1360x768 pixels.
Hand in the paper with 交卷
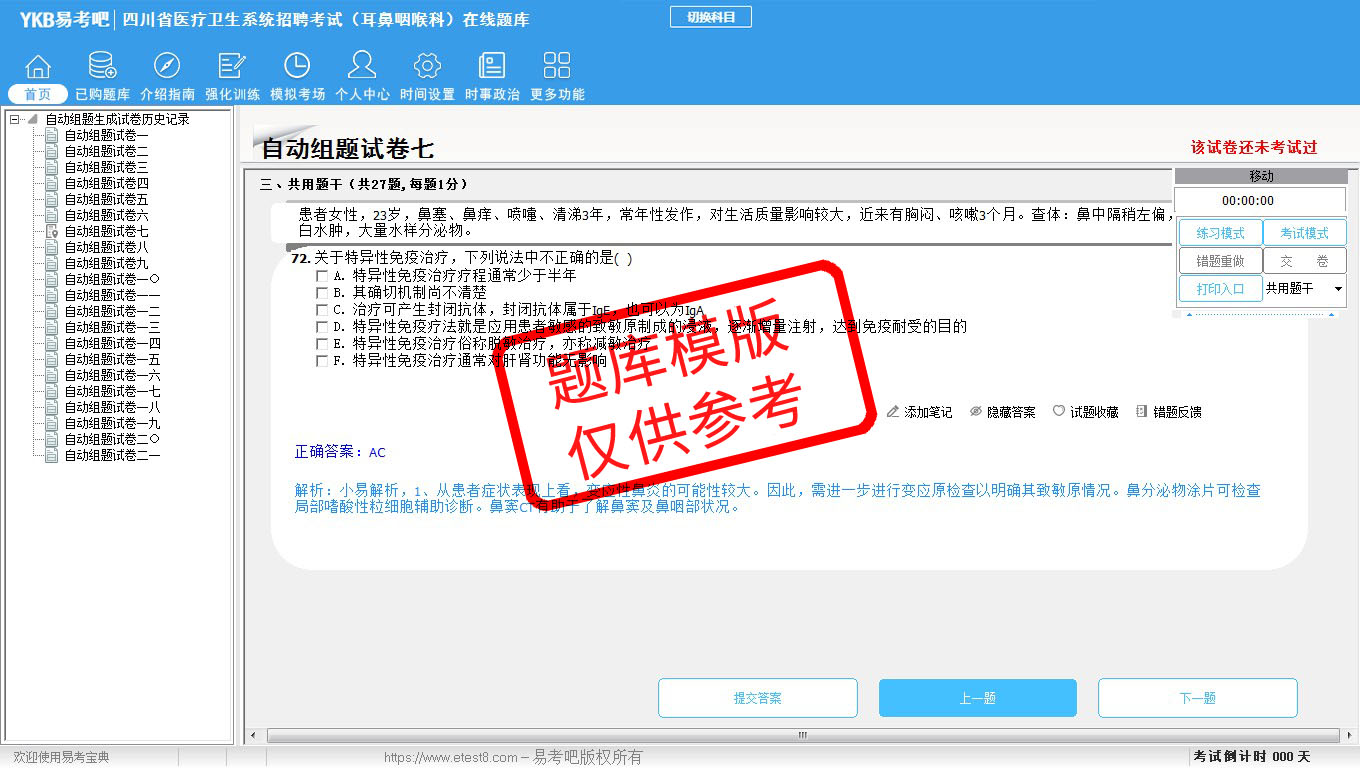[x=1304, y=261]
